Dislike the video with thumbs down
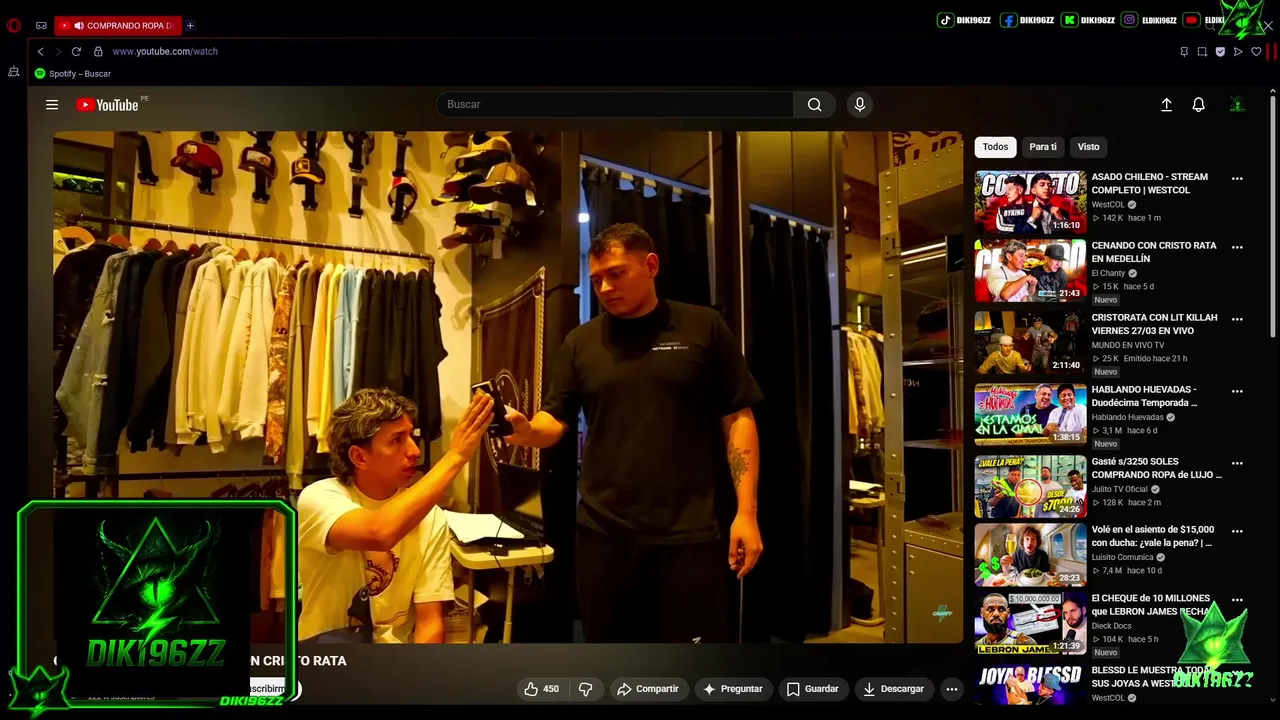This screenshot has height=720, width=1280. click(586, 689)
